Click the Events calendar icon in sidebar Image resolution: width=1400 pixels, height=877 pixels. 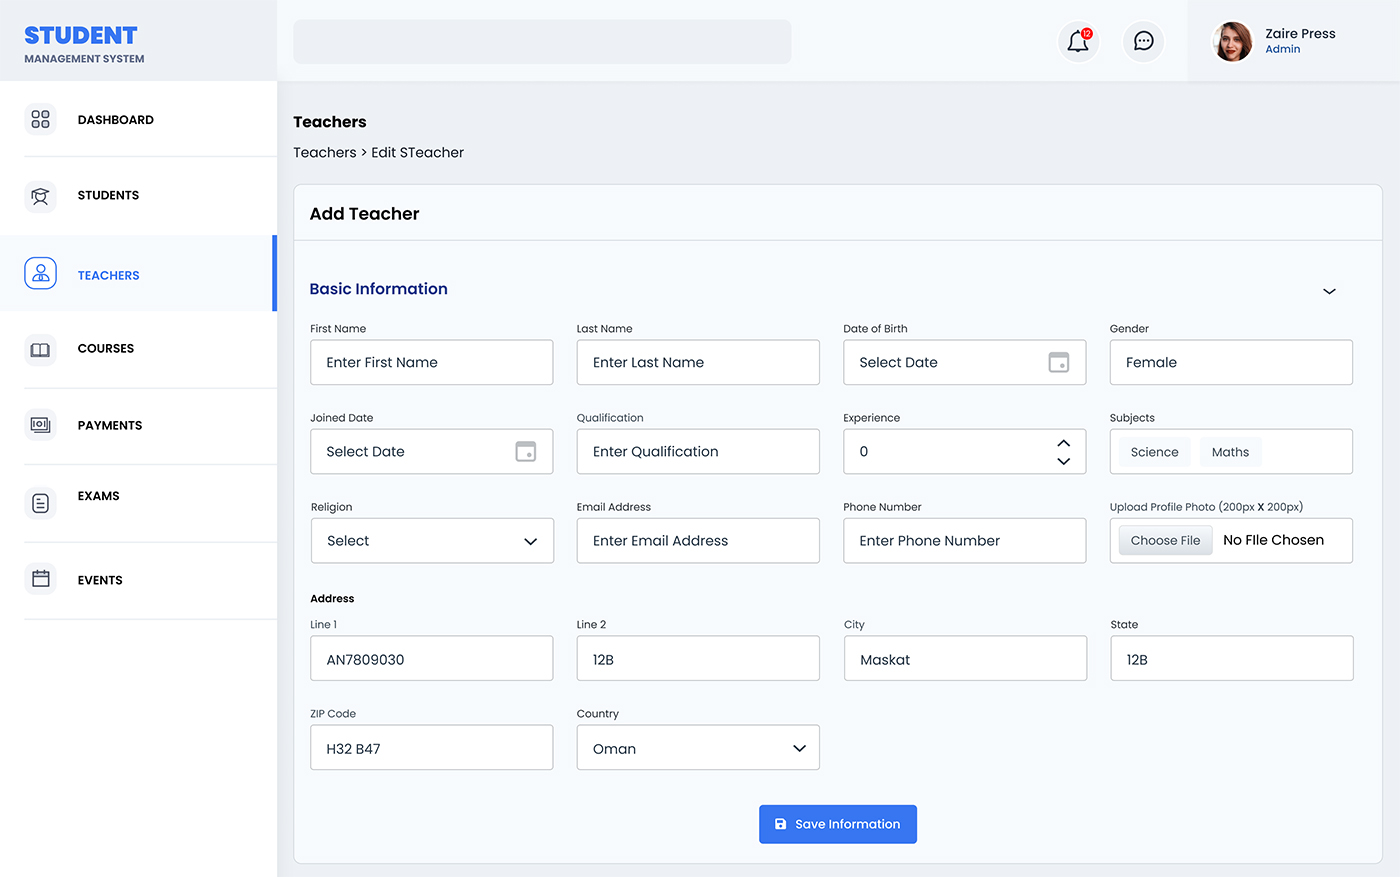40,579
